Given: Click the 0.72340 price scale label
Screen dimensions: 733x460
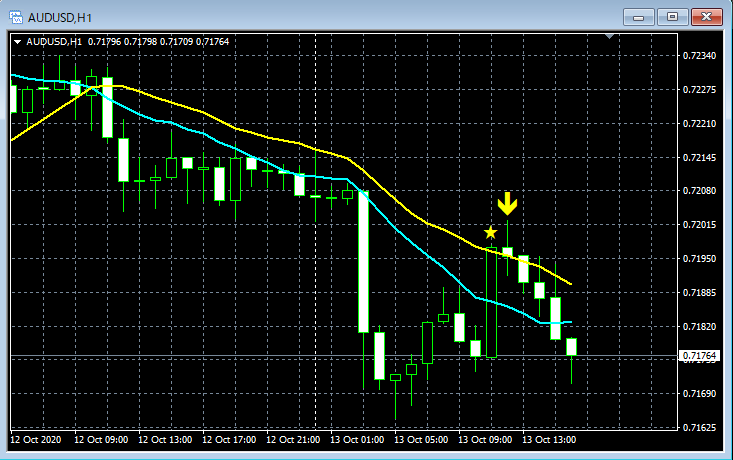Looking at the screenshot, I should click(699, 56).
